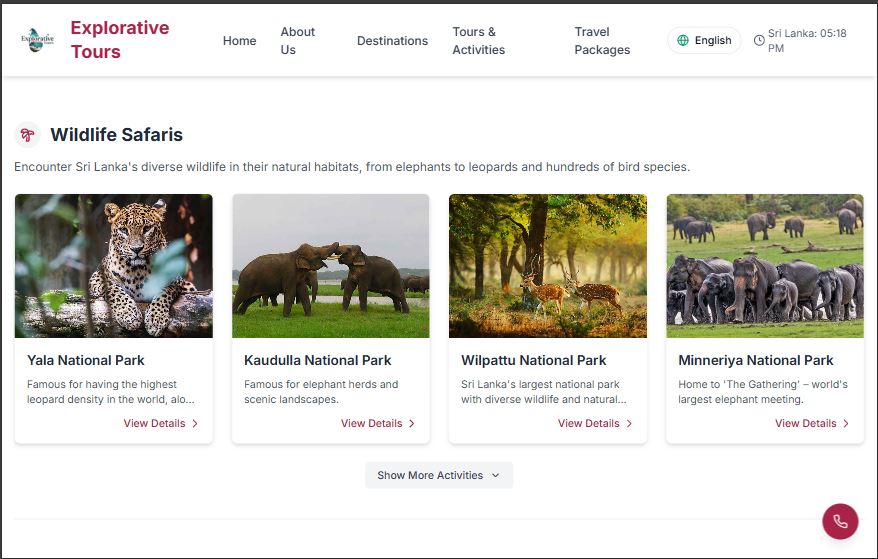Click the chevron arrow on Minneriya's View Details

point(846,423)
